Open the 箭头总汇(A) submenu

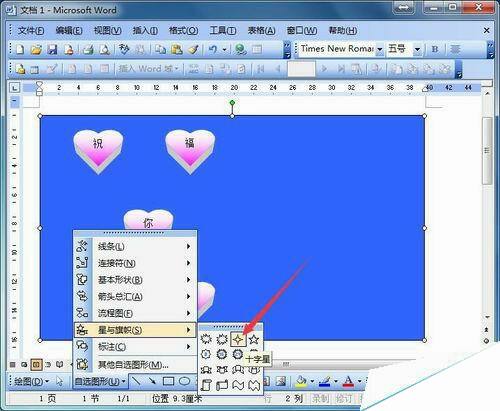point(135,296)
